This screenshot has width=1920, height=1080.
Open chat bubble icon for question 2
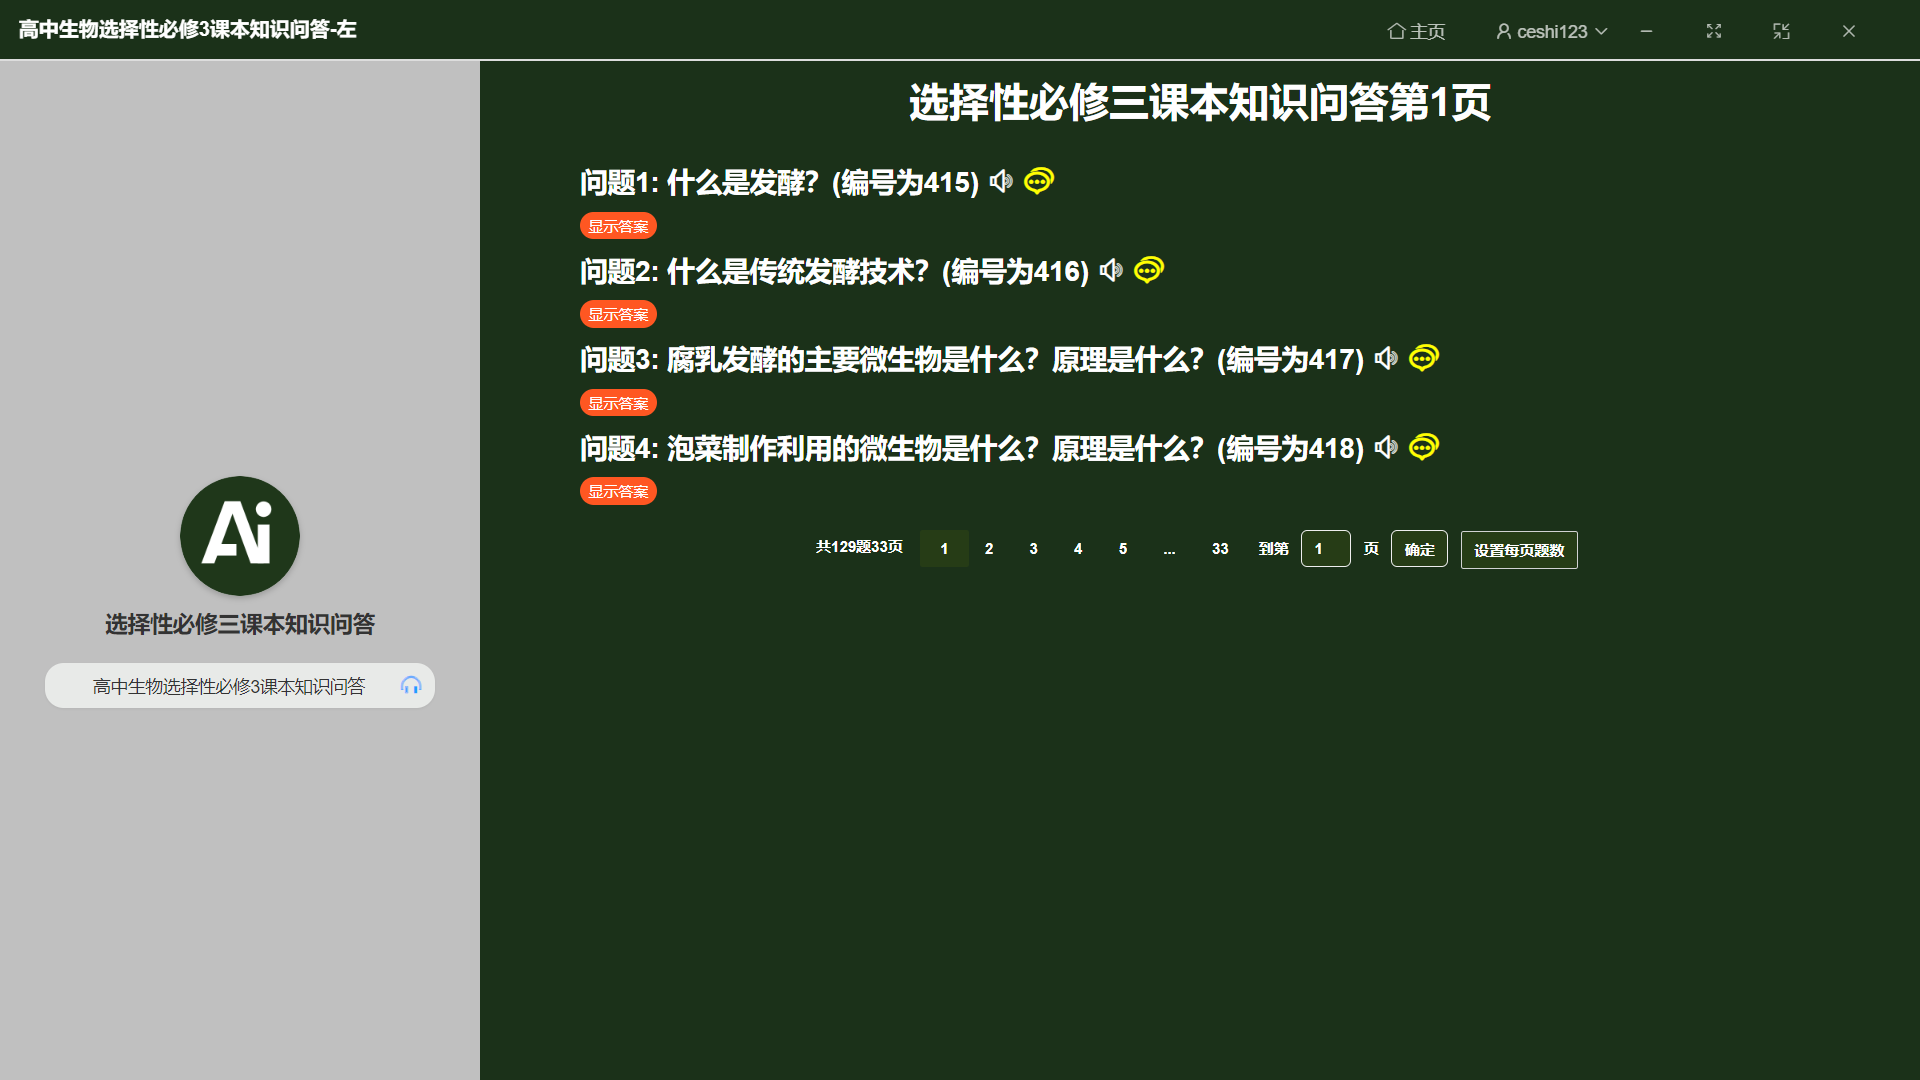click(x=1149, y=270)
